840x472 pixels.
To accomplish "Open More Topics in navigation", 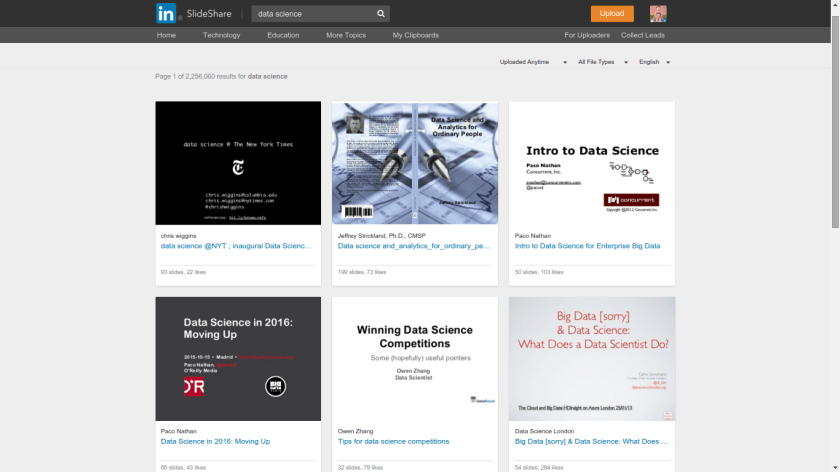I will coord(346,35).
